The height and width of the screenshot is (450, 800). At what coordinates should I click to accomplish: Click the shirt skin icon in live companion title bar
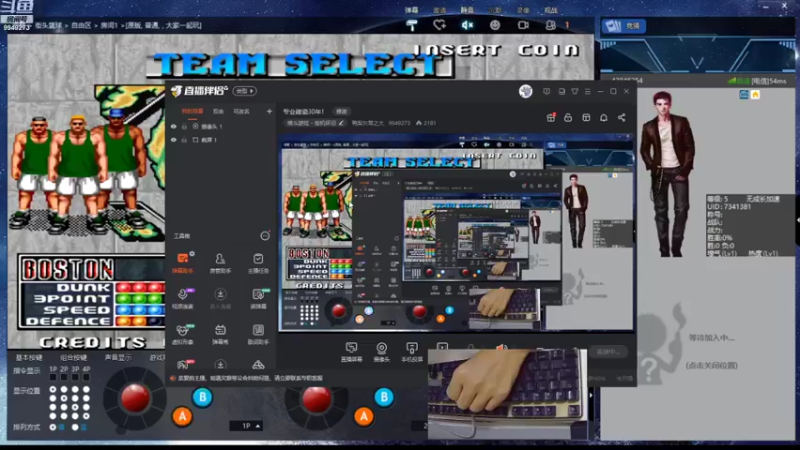click(575, 91)
